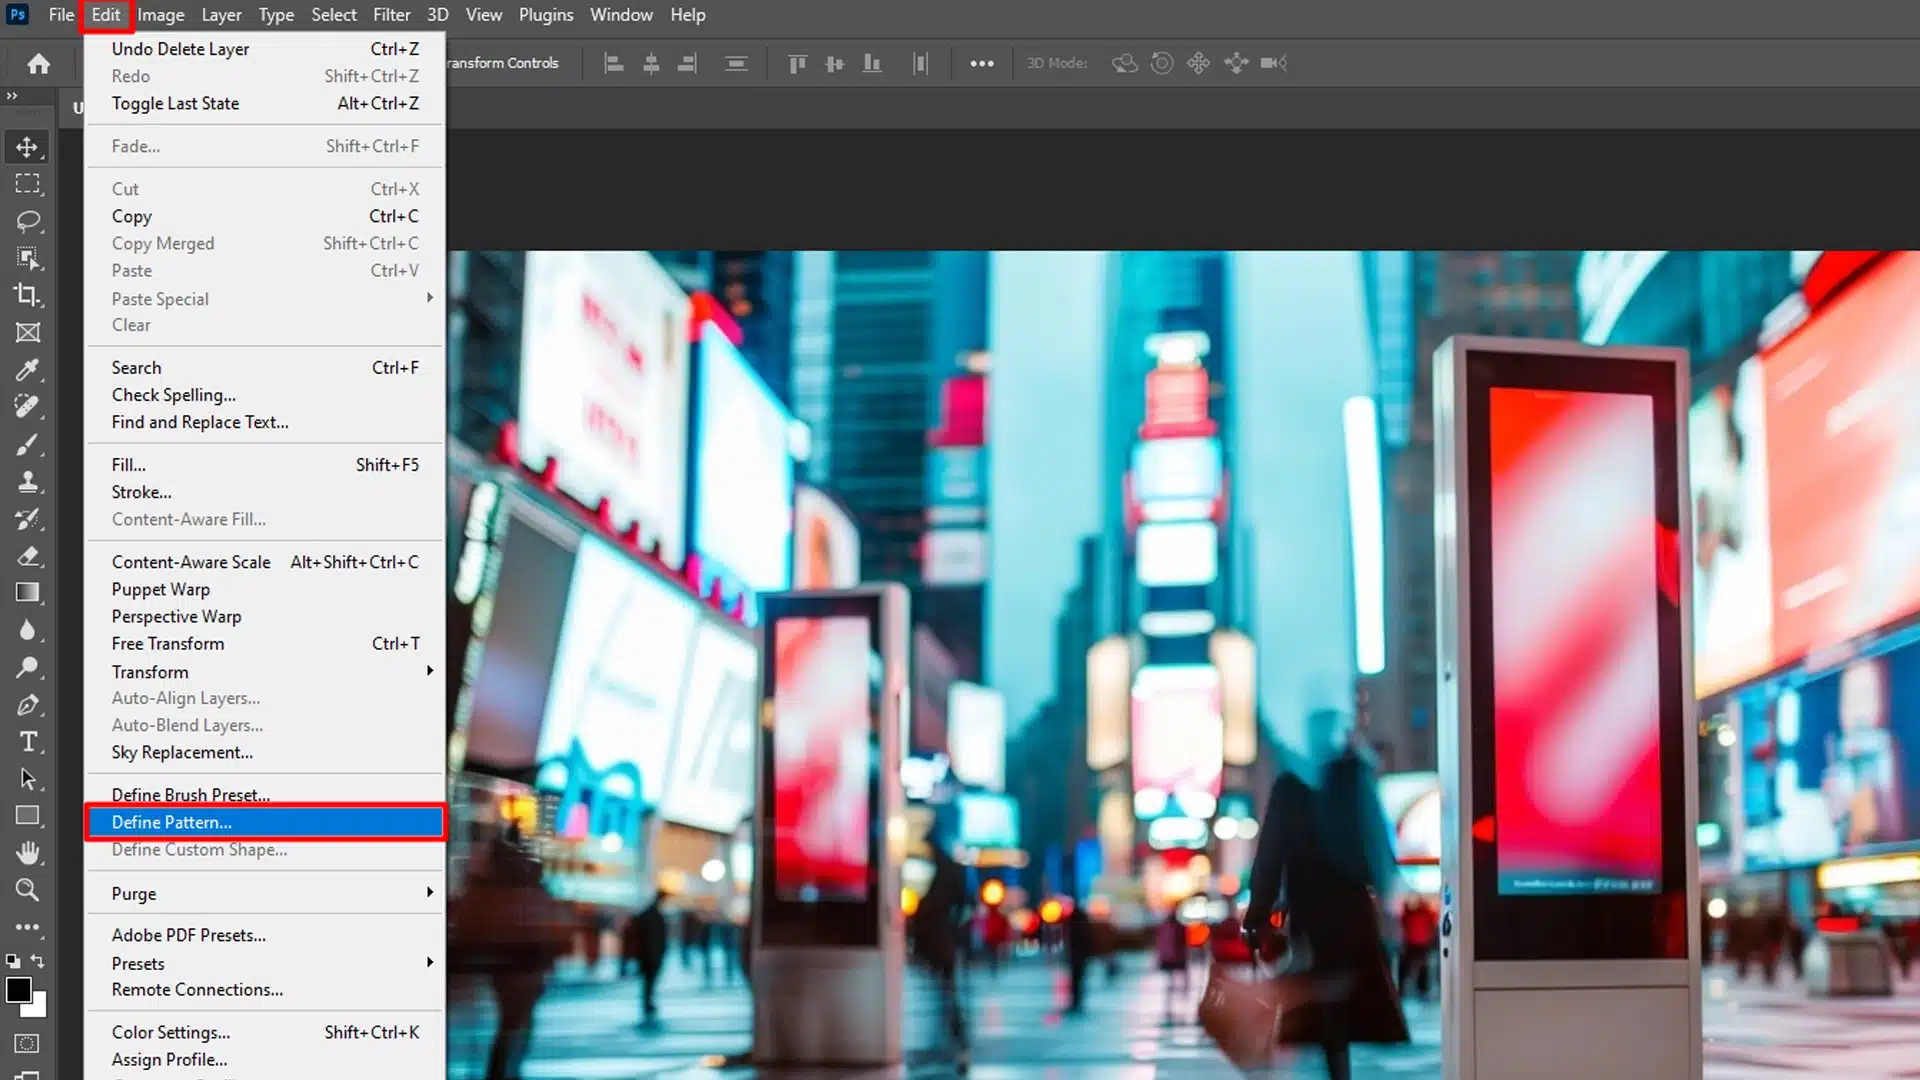The width and height of the screenshot is (1920, 1080).
Task: Open options bar more options ellipsis
Action: [982, 63]
